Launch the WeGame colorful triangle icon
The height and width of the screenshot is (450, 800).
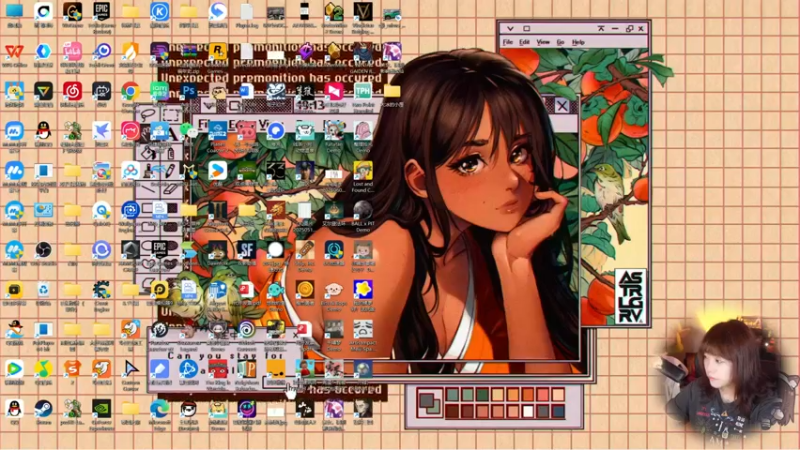pyautogui.click(x=43, y=91)
